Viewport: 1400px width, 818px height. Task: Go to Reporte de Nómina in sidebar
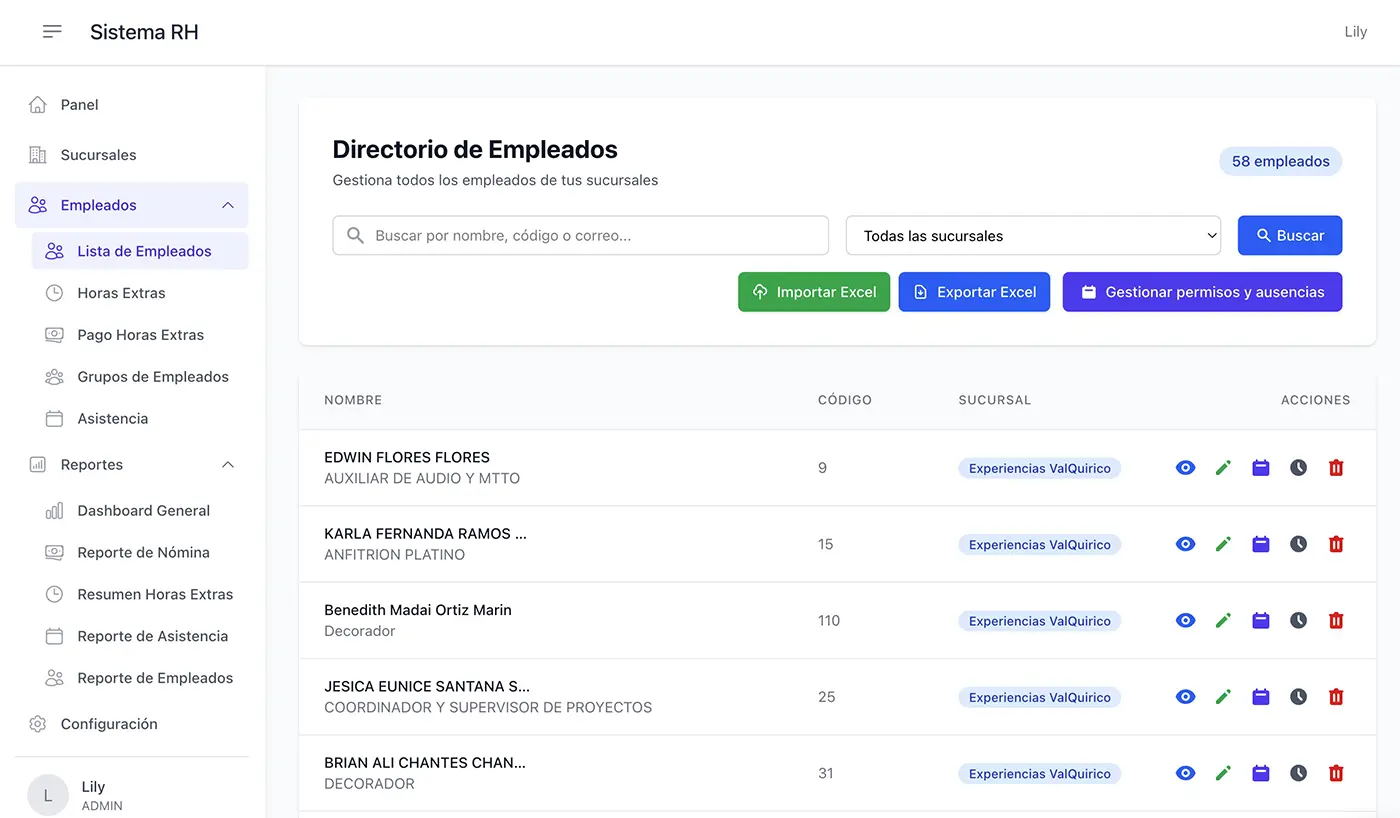(x=143, y=552)
